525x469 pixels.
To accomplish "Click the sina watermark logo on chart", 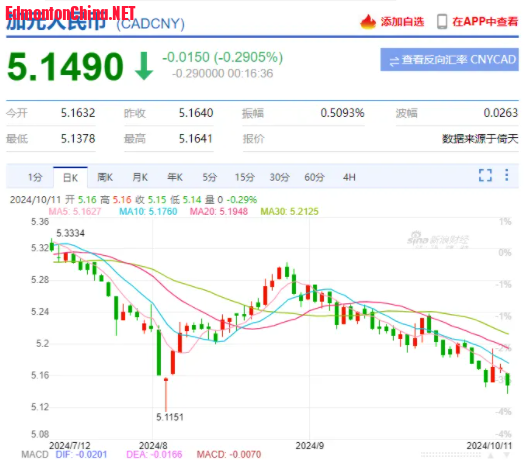I will click(438, 239).
